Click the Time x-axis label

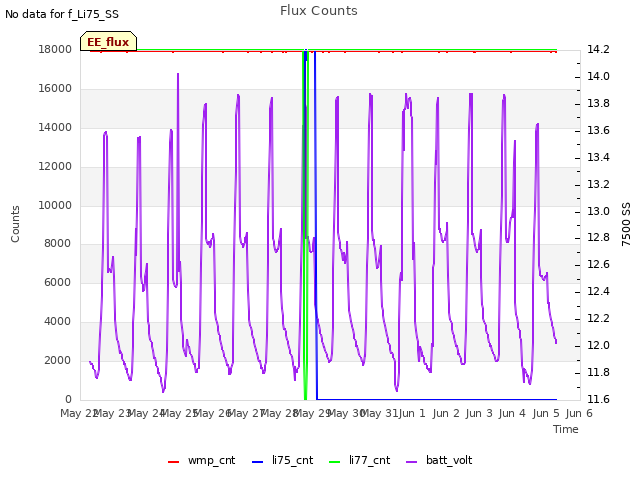click(566, 429)
